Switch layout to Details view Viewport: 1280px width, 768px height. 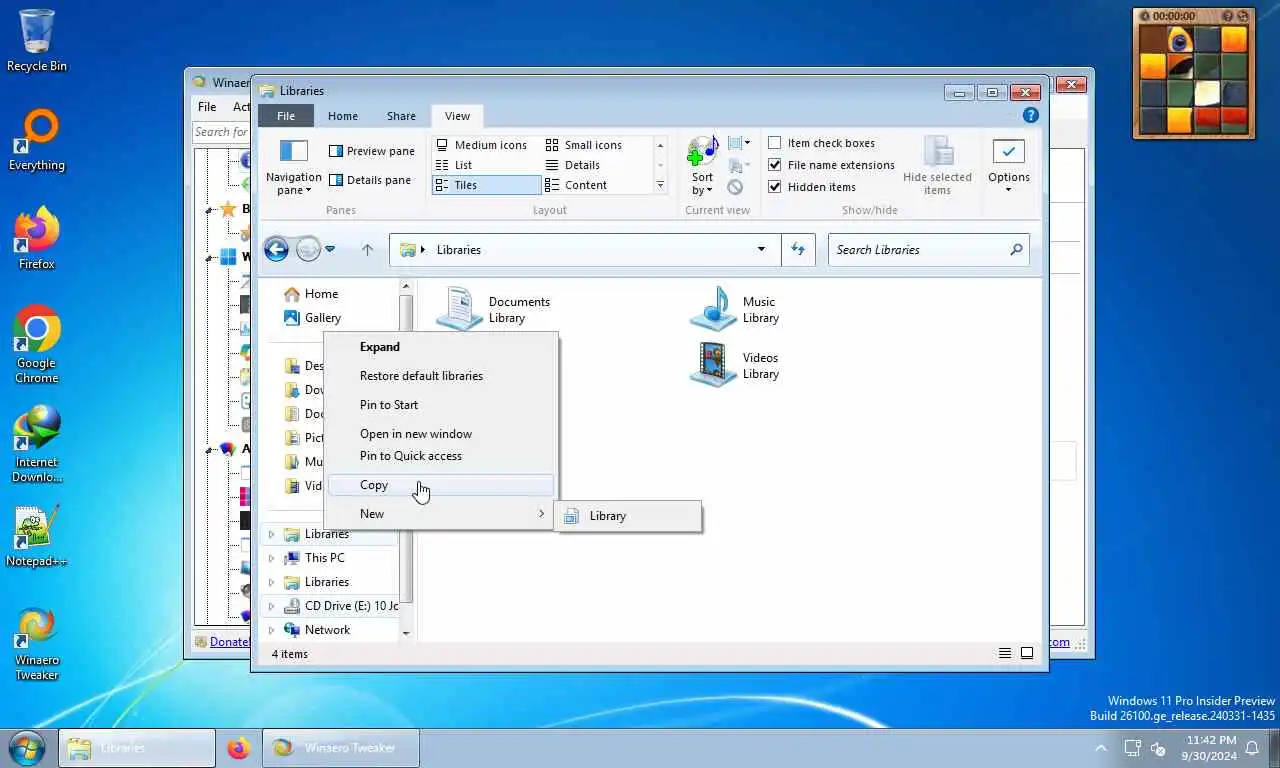coord(573,165)
